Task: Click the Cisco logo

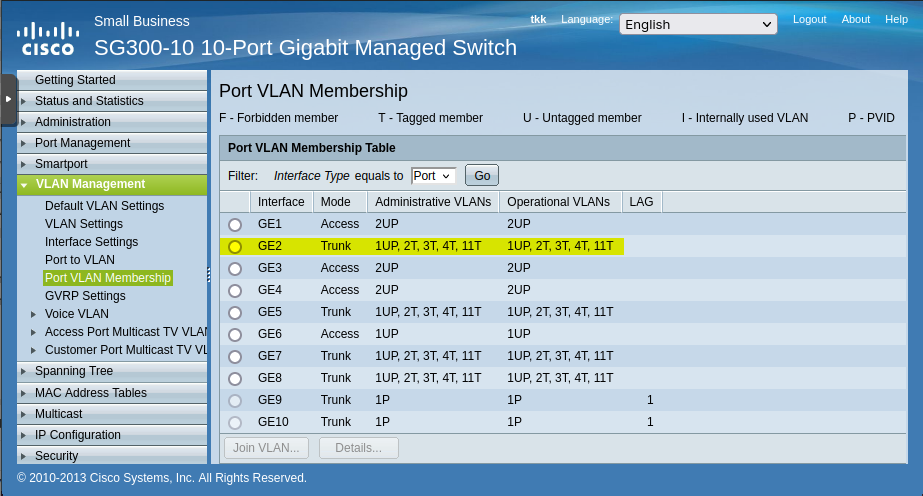Action: tap(47, 38)
